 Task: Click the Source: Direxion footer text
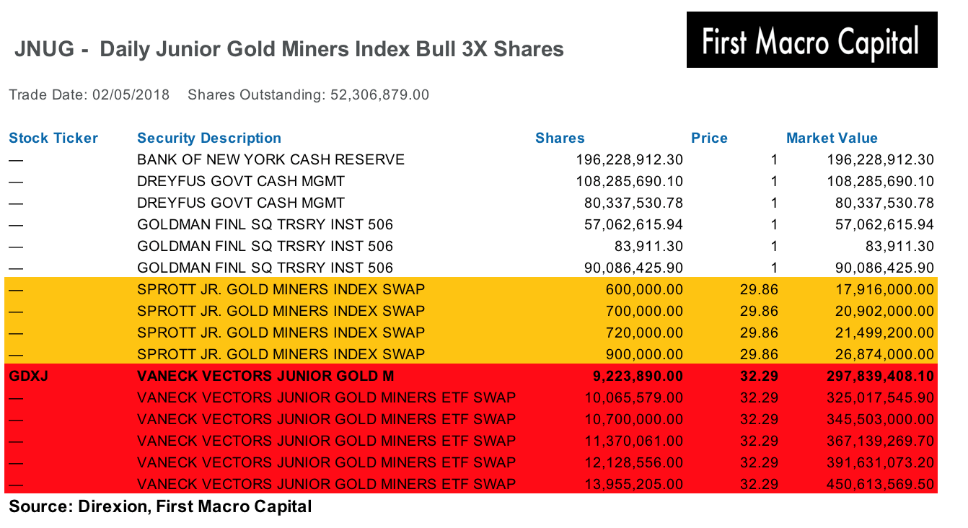pyautogui.click(x=160, y=506)
